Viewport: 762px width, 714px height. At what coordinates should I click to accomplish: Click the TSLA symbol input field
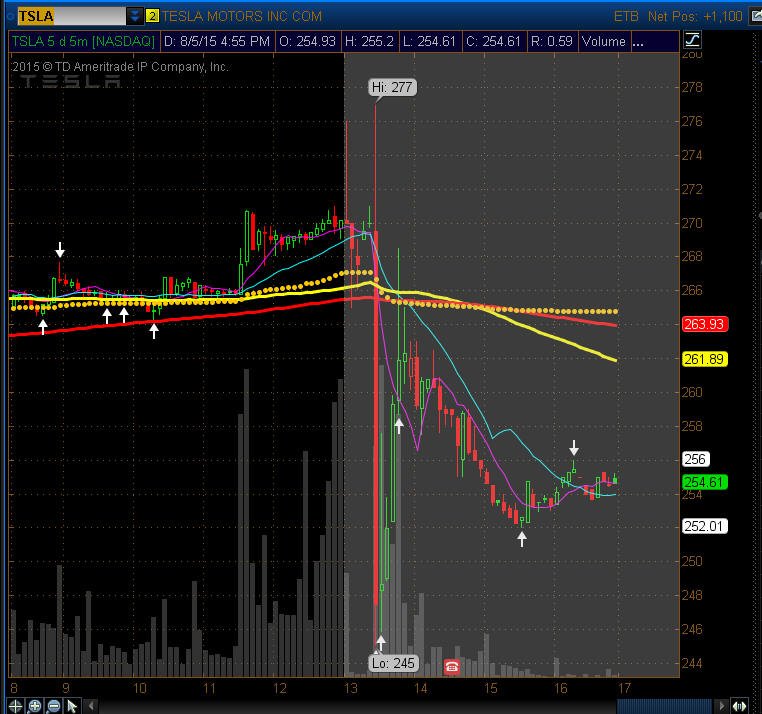point(71,16)
